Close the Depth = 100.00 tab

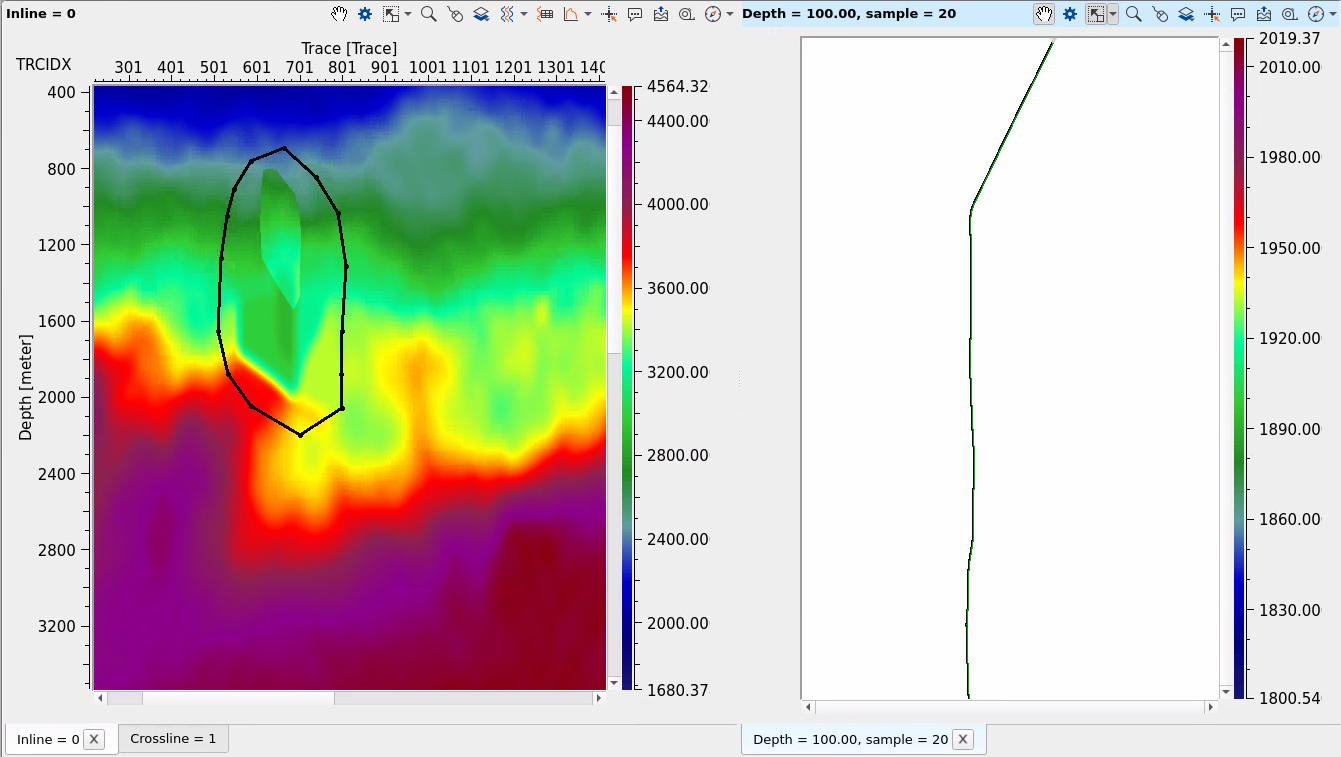[x=962, y=740]
